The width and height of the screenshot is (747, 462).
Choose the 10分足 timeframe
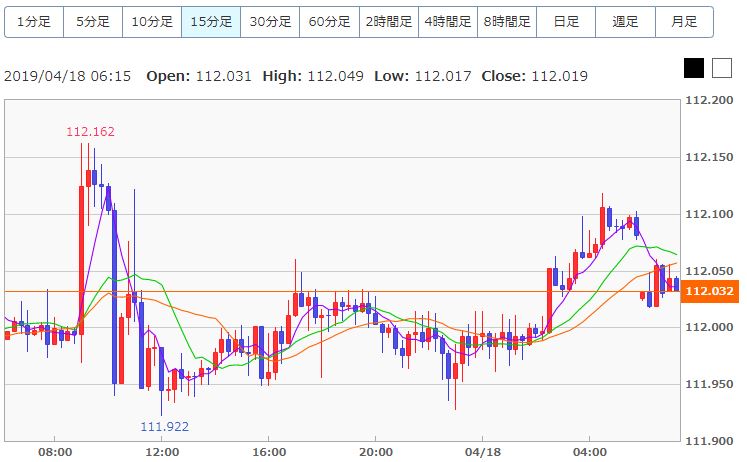coord(152,22)
